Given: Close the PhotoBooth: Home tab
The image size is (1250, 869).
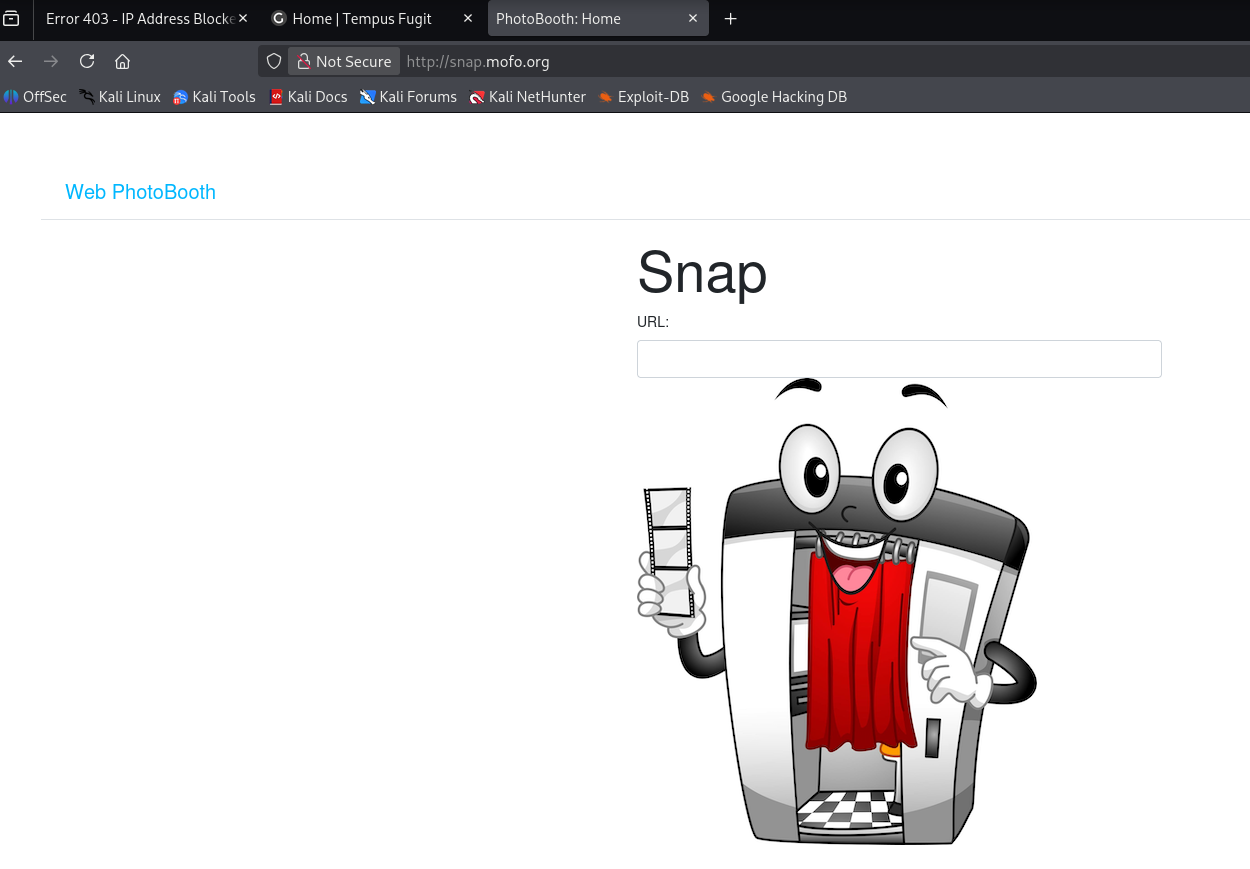Looking at the screenshot, I should pos(693,18).
